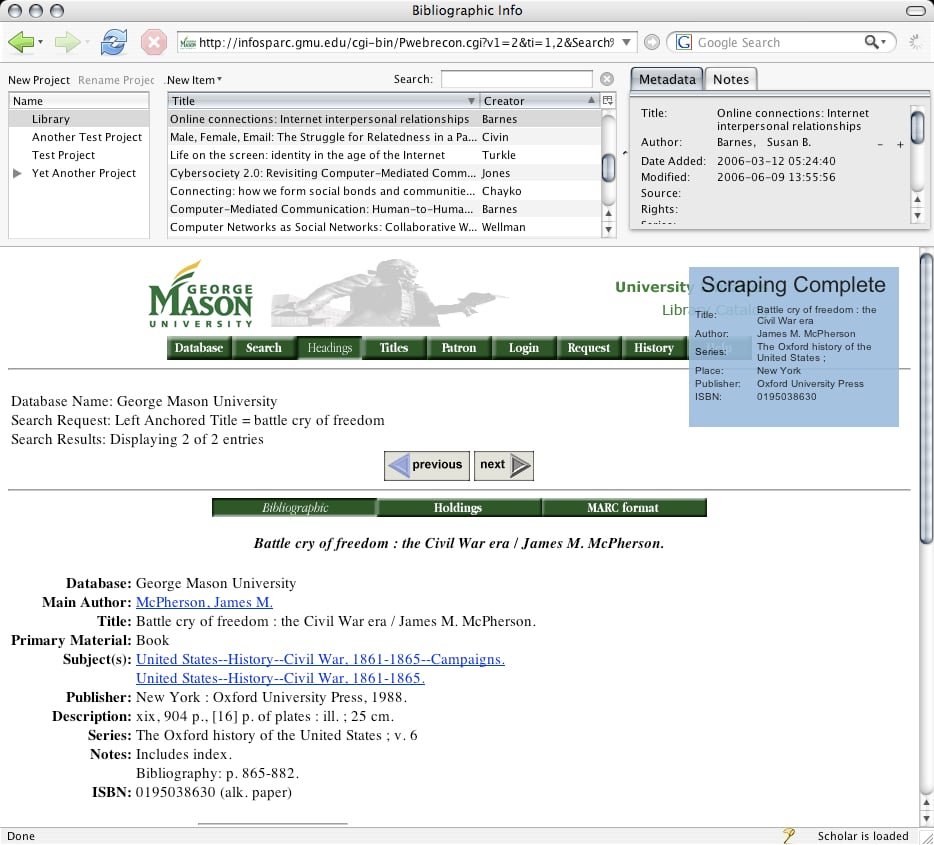Open the Database catalog menu tab
934x845 pixels.
pyautogui.click(x=199, y=348)
